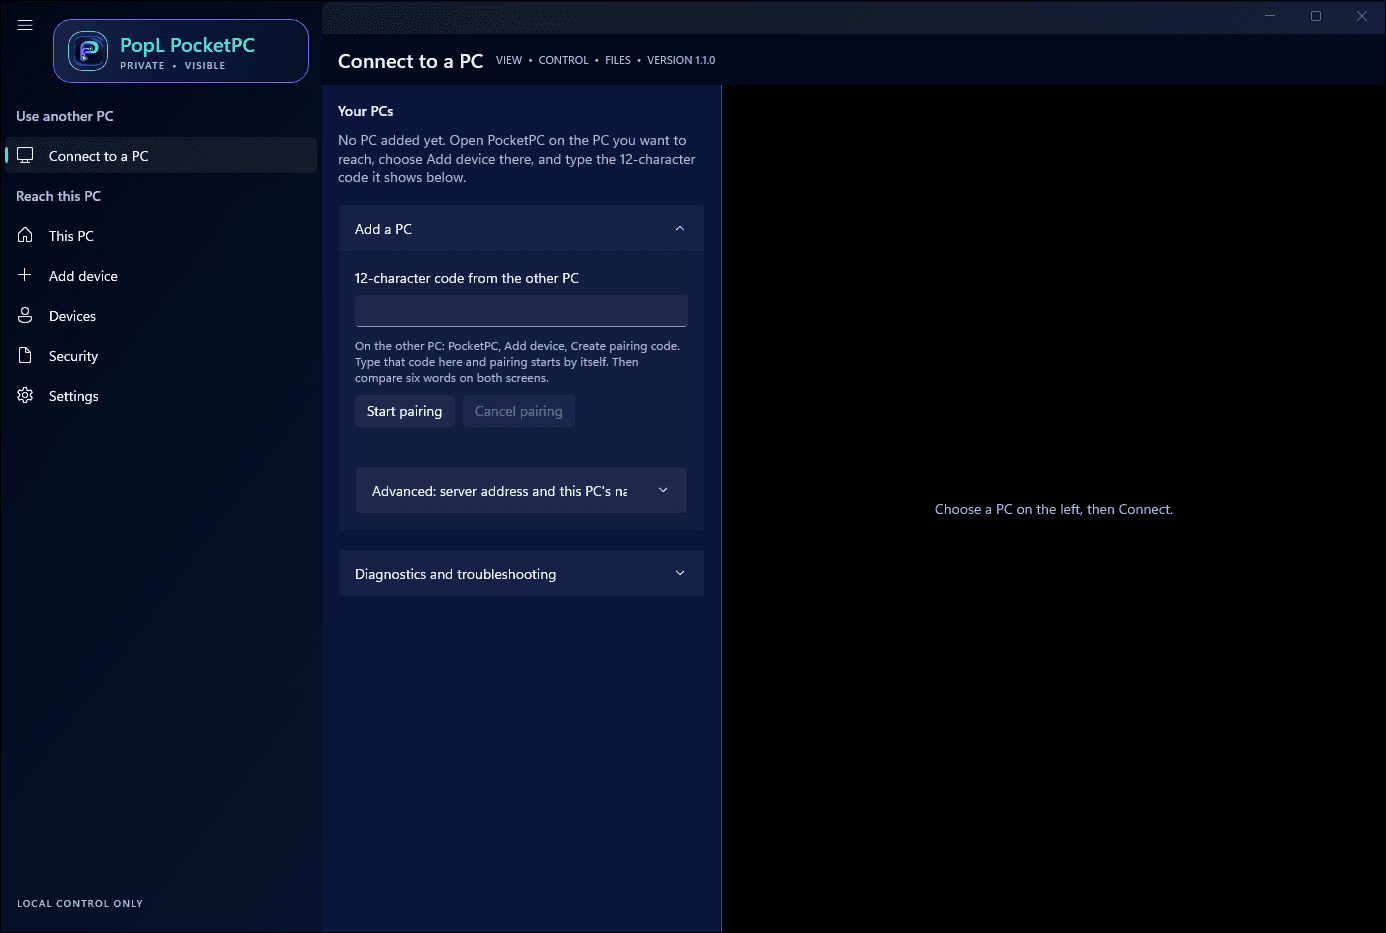Click the 'Choose a PC on the left' message
Image resolution: width=1386 pixels, height=933 pixels.
[1054, 509]
